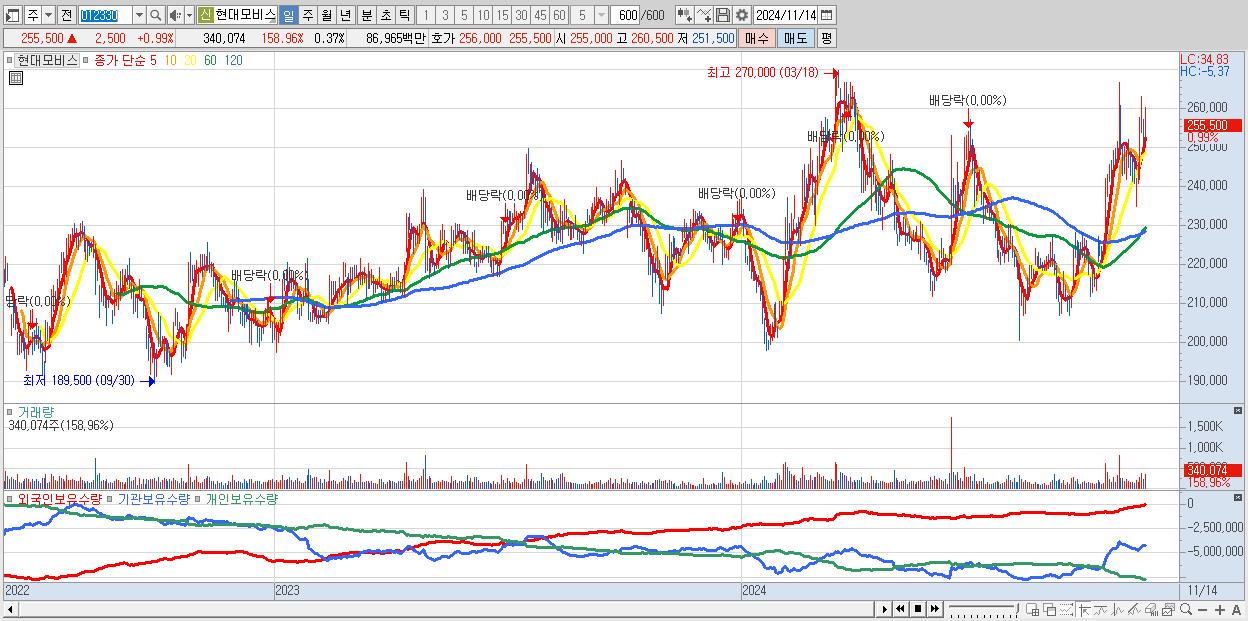Open the speaker icon dropdown arrow
The width and height of the screenshot is (1248, 621).
[x=189, y=15]
